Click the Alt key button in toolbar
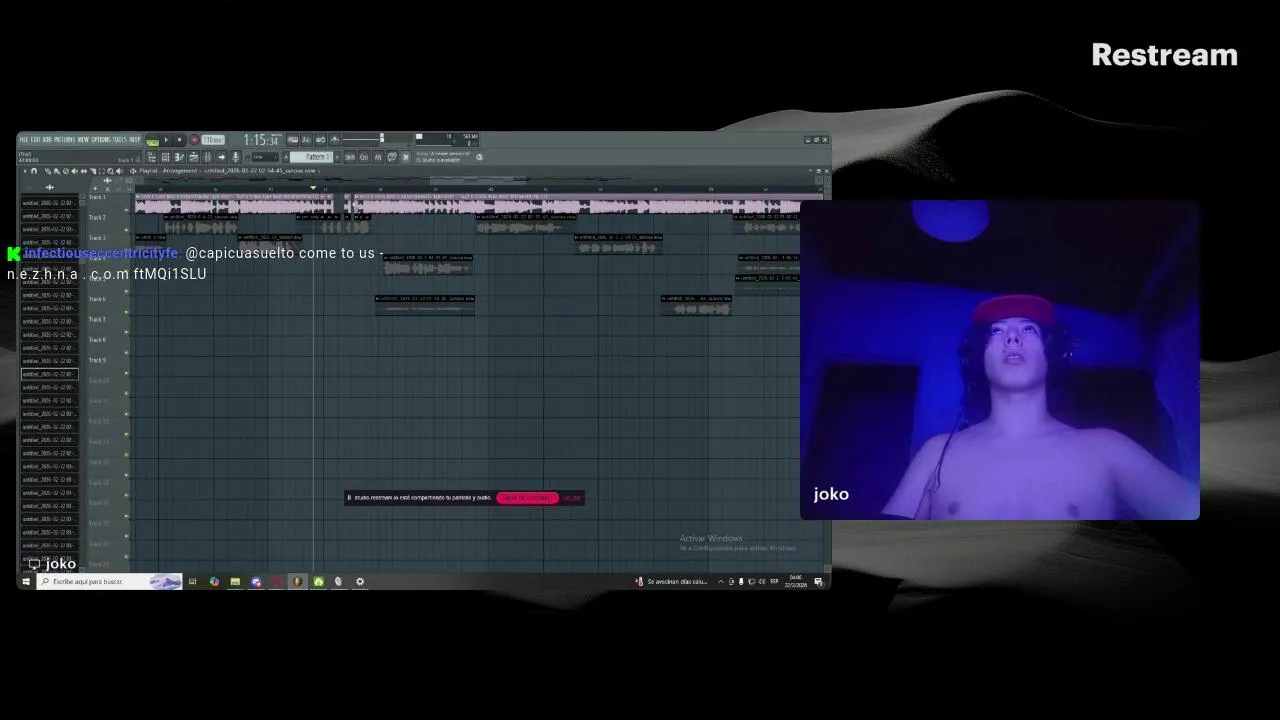 [x=377, y=157]
